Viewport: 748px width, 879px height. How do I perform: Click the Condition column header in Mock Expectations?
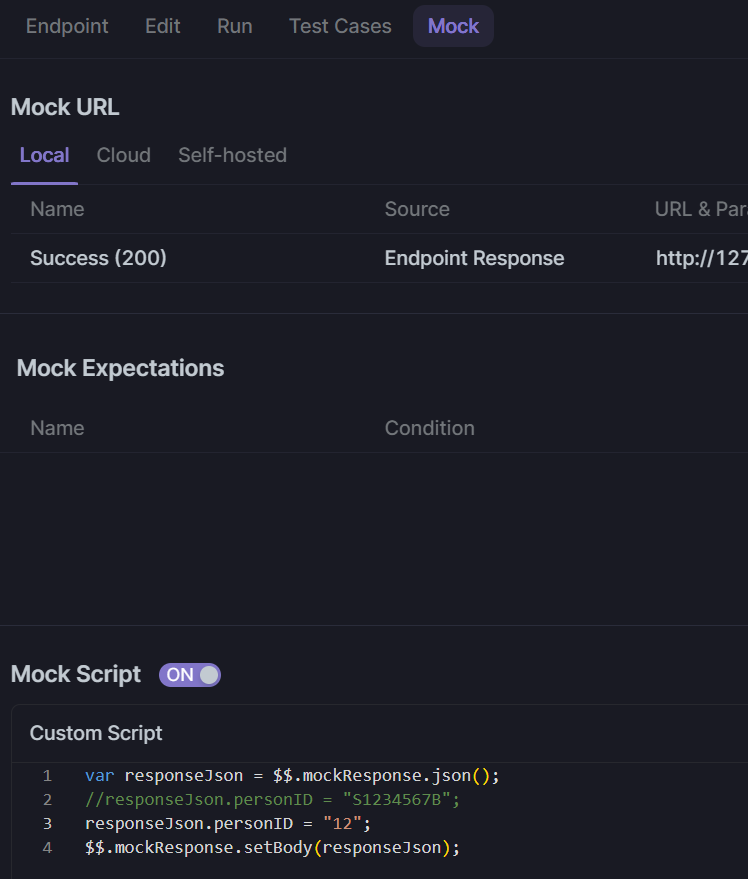(429, 428)
